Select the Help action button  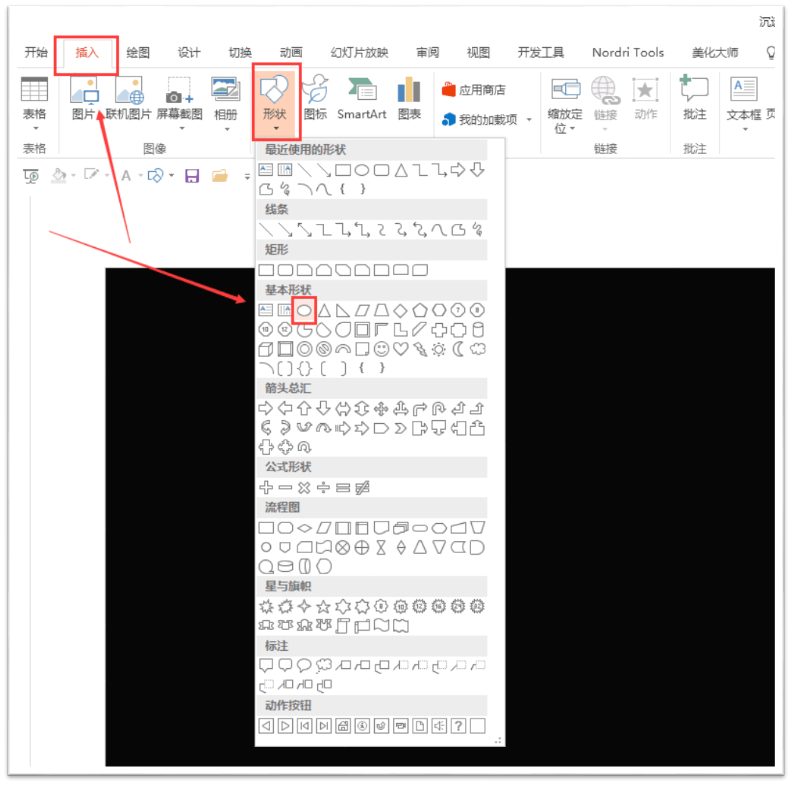(x=458, y=726)
